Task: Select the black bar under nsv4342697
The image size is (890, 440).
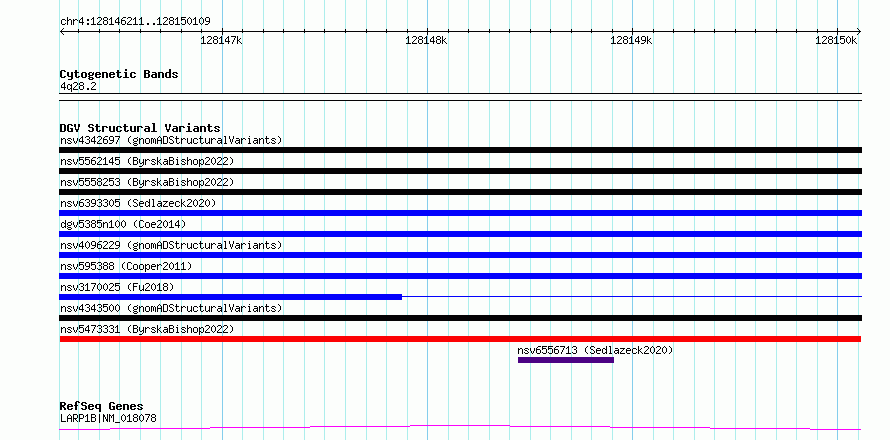Action: [x=460, y=150]
